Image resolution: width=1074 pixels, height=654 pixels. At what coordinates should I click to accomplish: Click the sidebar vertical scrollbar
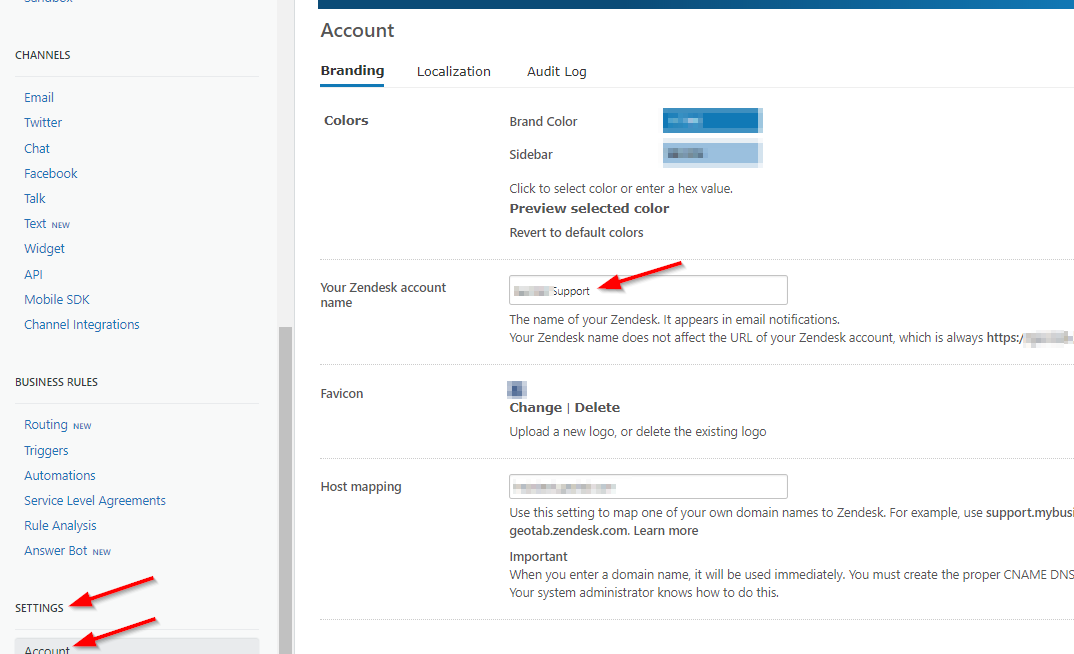point(285,490)
